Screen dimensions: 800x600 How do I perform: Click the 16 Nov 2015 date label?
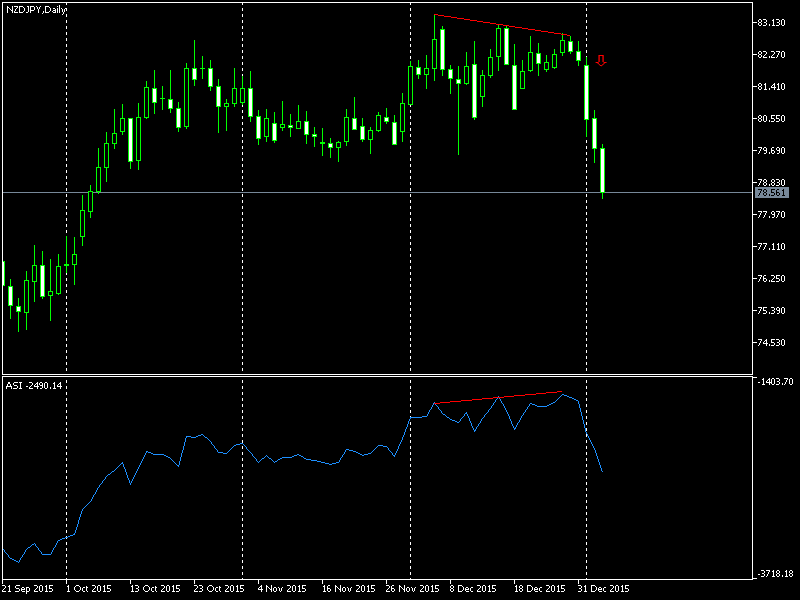click(347, 589)
